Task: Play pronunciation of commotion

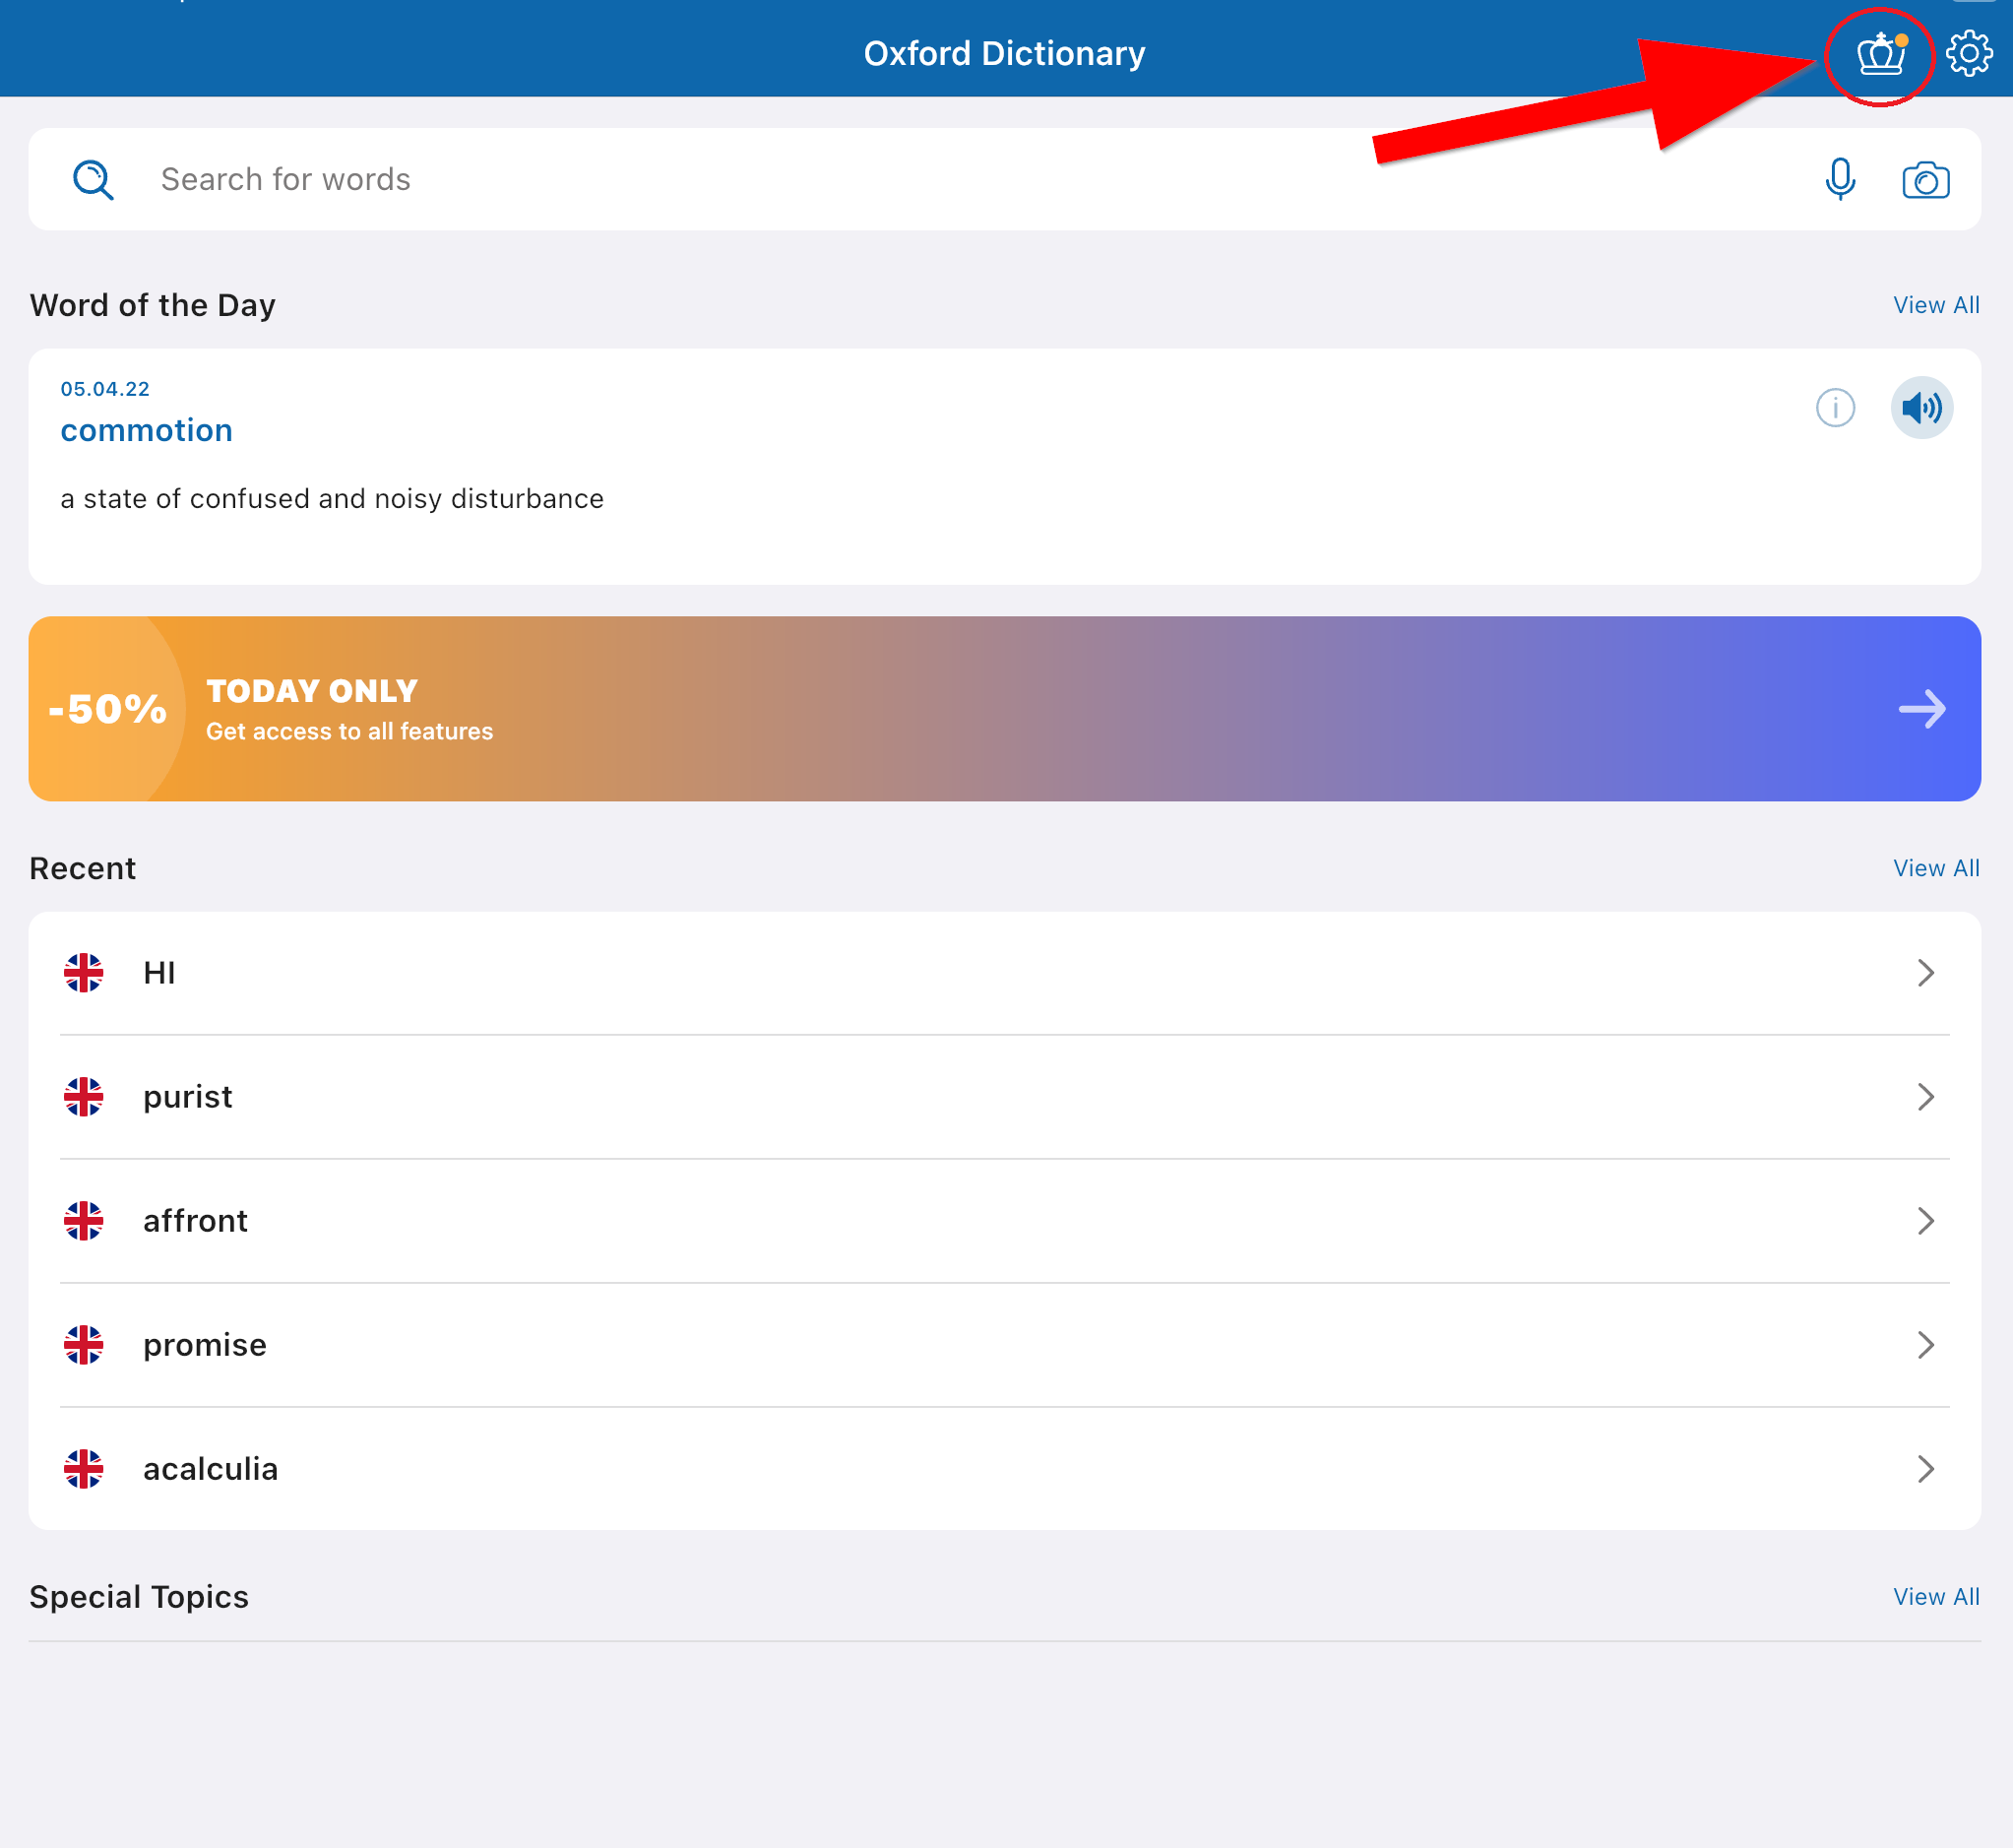Action: [x=1921, y=408]
